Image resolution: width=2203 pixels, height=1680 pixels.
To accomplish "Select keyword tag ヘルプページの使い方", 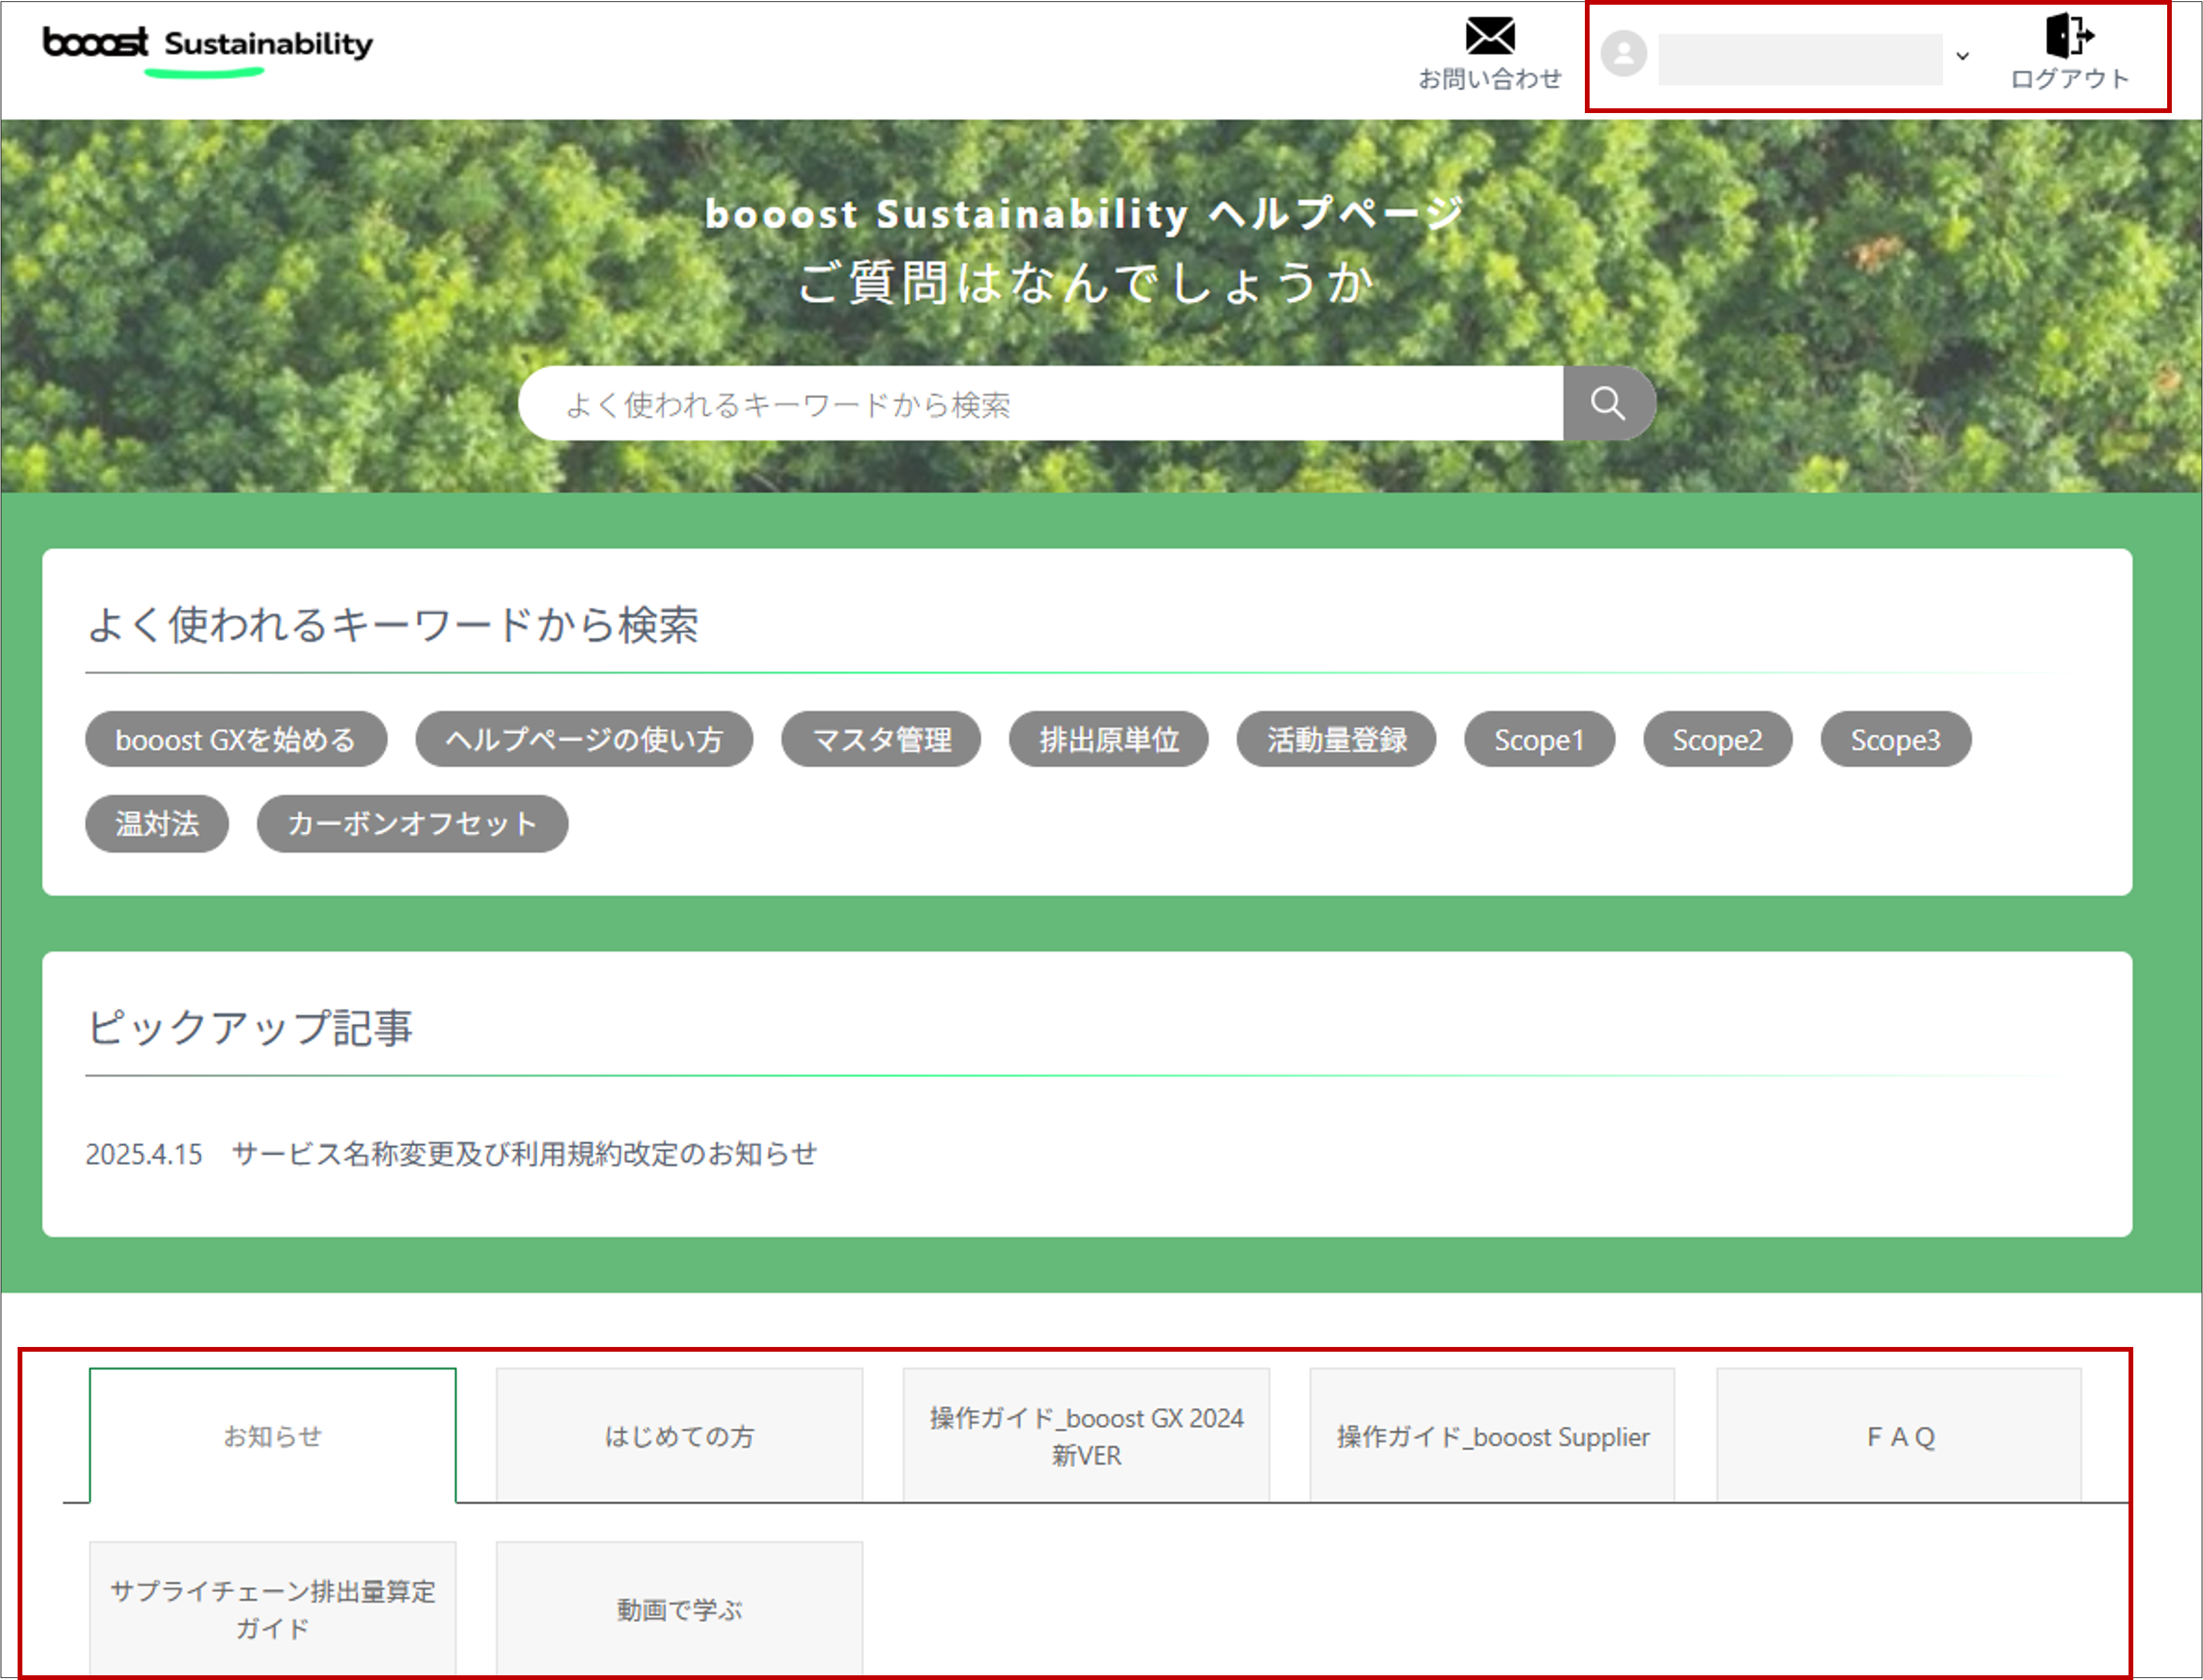I will (584, 740).
